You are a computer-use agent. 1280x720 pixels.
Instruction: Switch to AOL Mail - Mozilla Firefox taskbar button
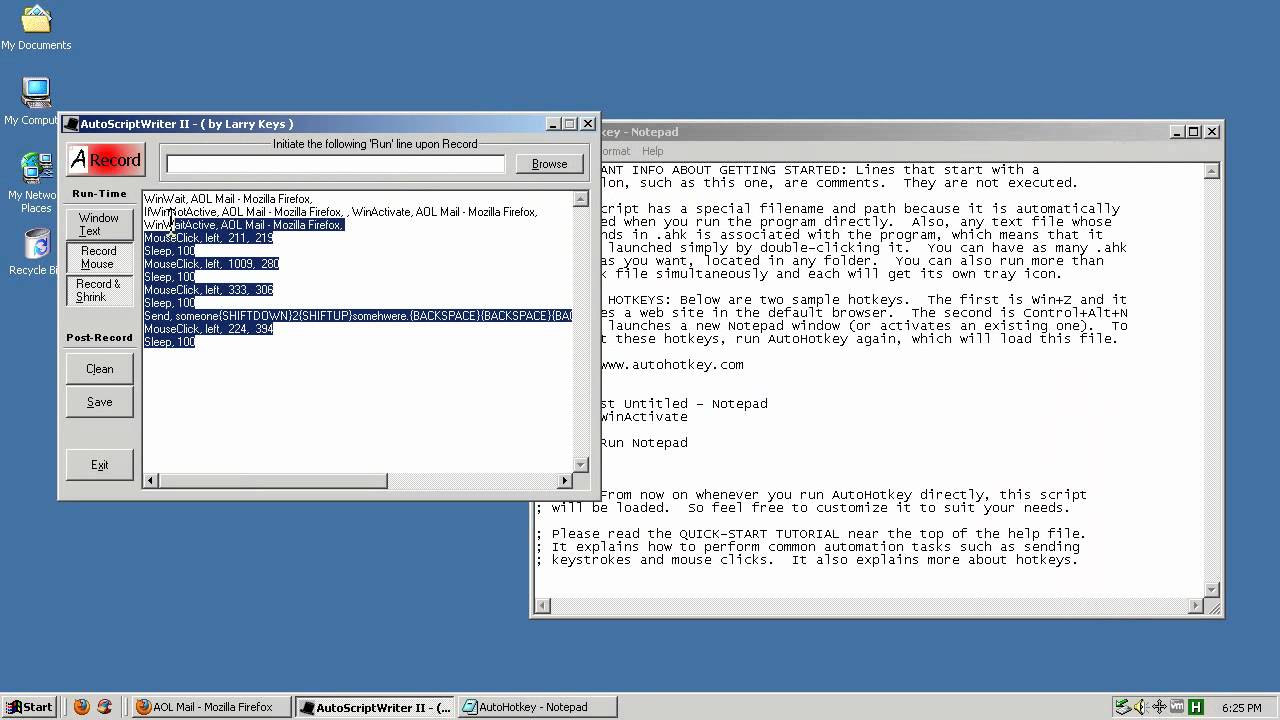tap(212, 707)
